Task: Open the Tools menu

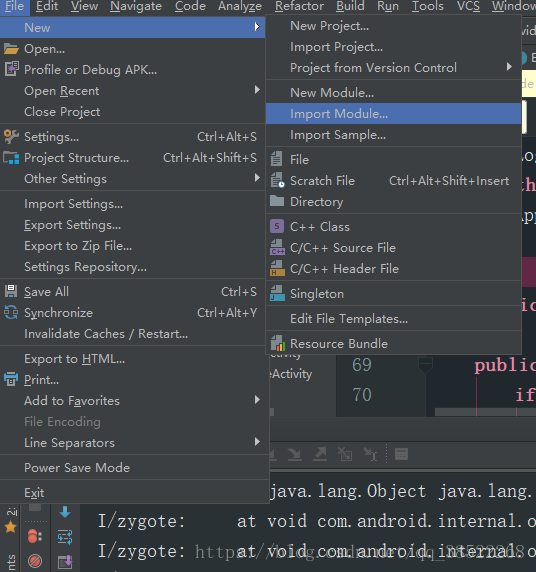Action: (428, 6)
